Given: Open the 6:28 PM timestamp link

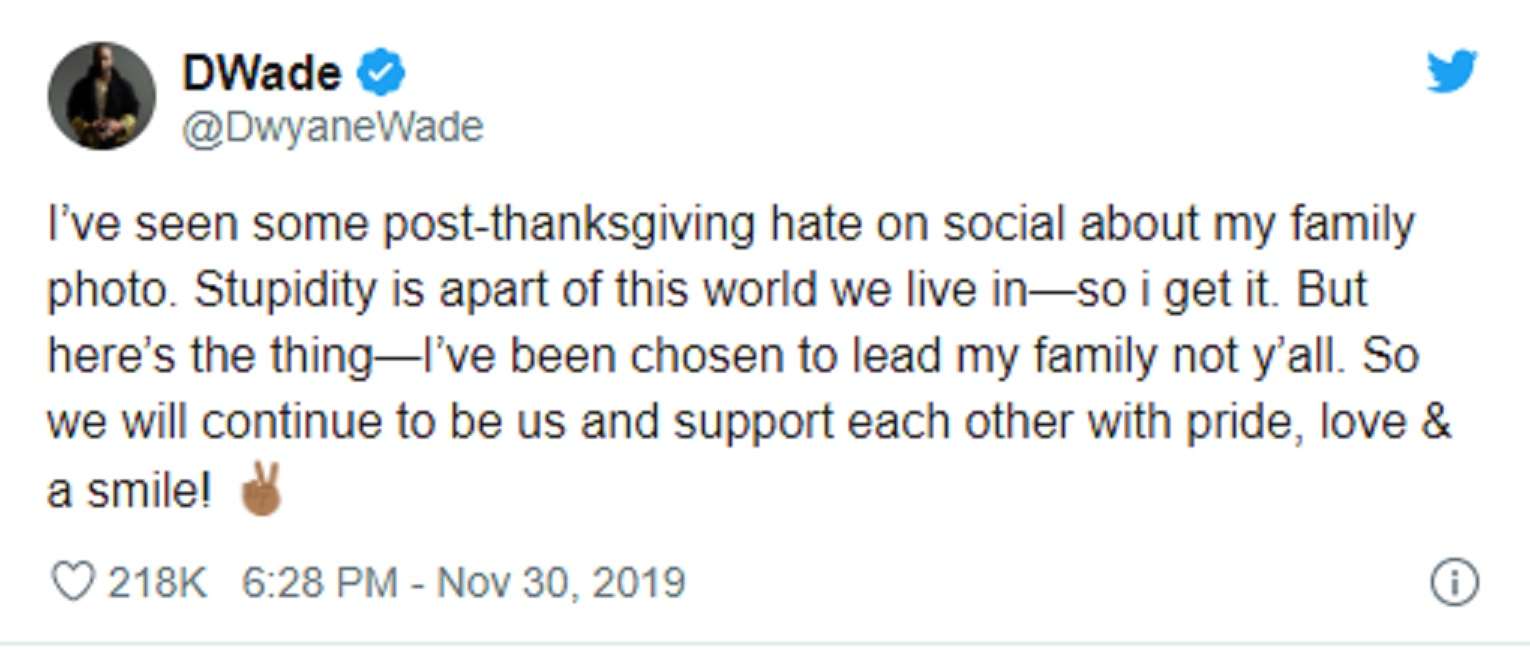Looking at the screenshot, I should coord(319,582).
